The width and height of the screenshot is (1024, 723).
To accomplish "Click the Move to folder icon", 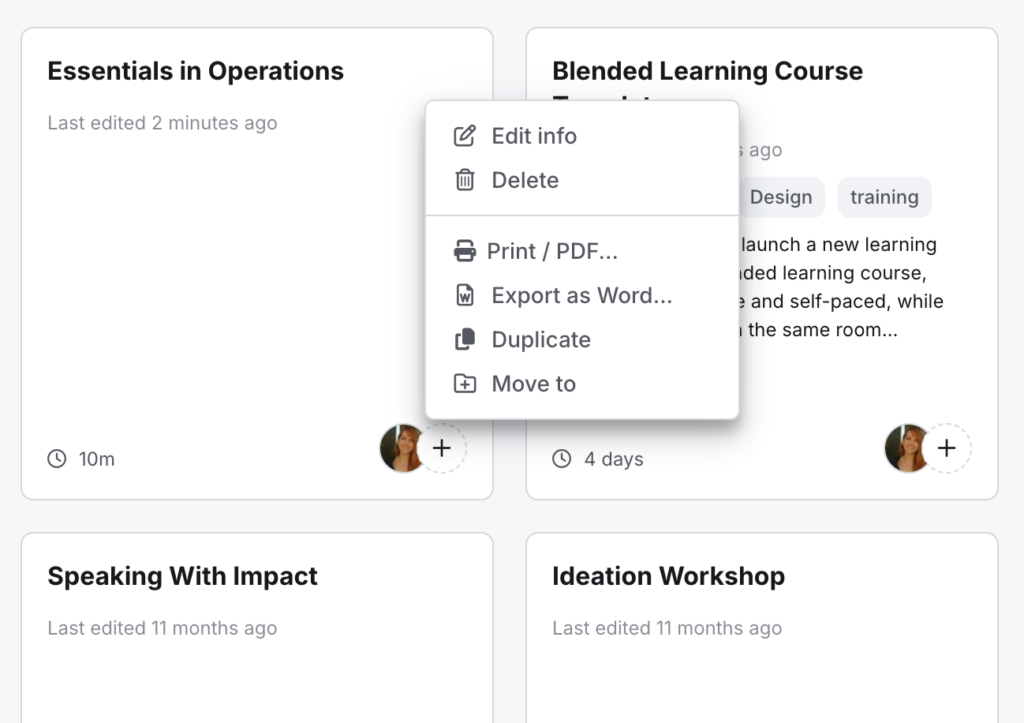I will point(464,383).
